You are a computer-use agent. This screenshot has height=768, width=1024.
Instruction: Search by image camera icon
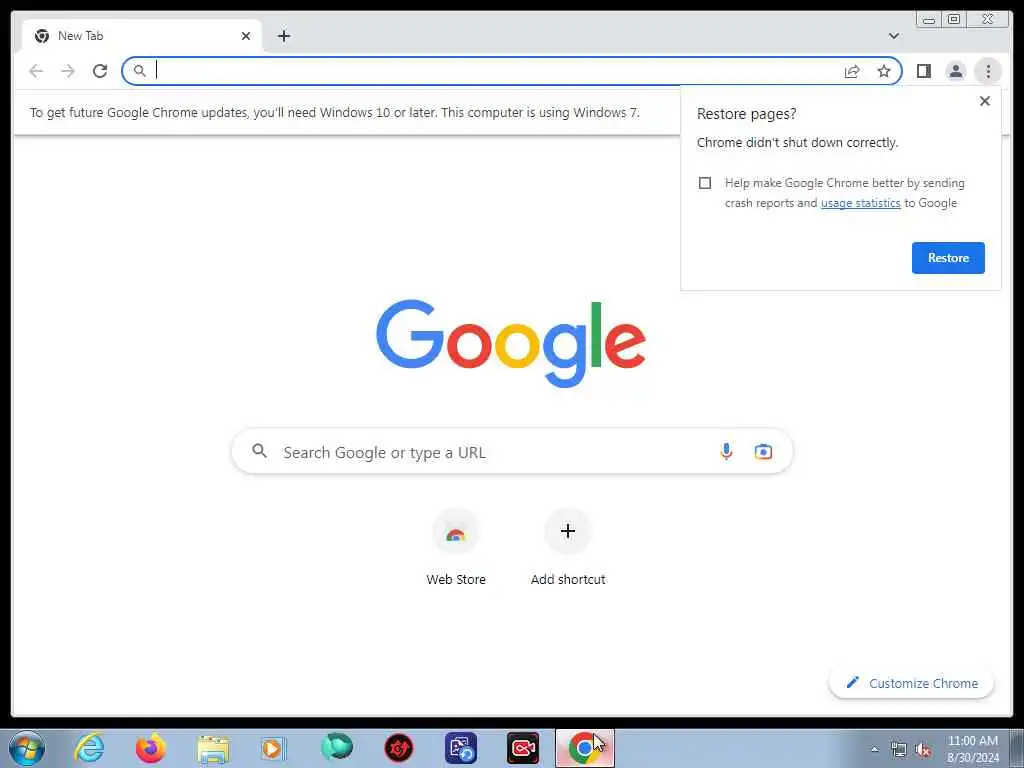(763, 451)
